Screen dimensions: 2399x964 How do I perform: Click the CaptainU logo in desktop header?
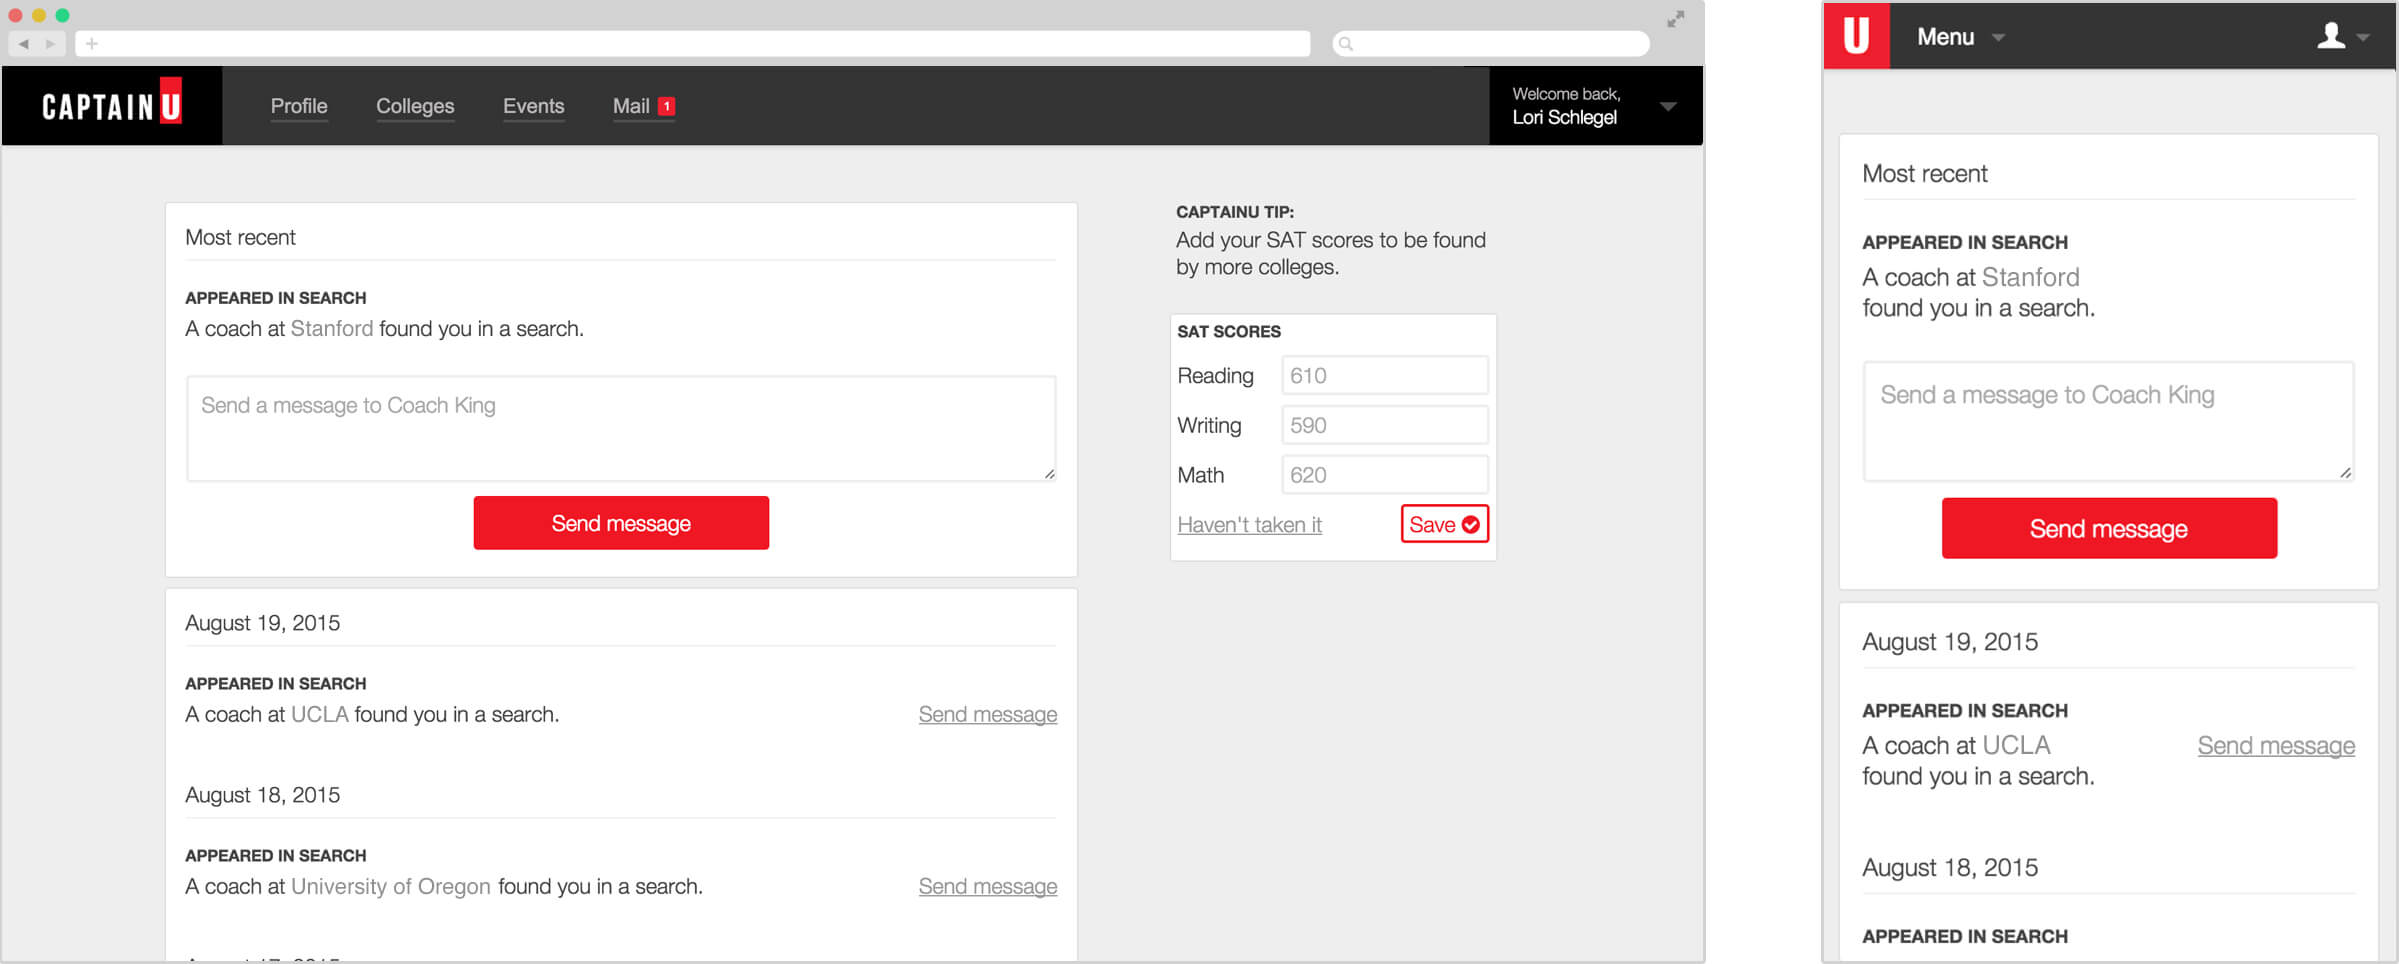tap(112, 106)
